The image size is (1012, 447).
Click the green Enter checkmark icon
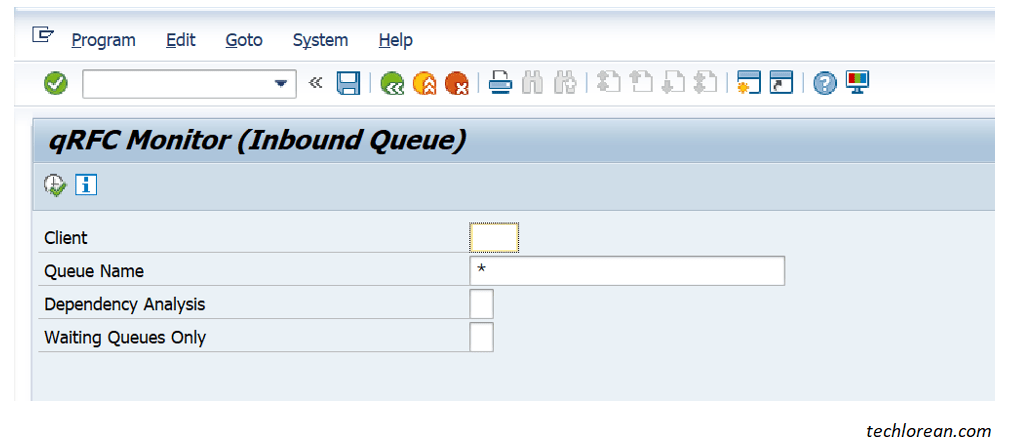click(x=56, y=83)
